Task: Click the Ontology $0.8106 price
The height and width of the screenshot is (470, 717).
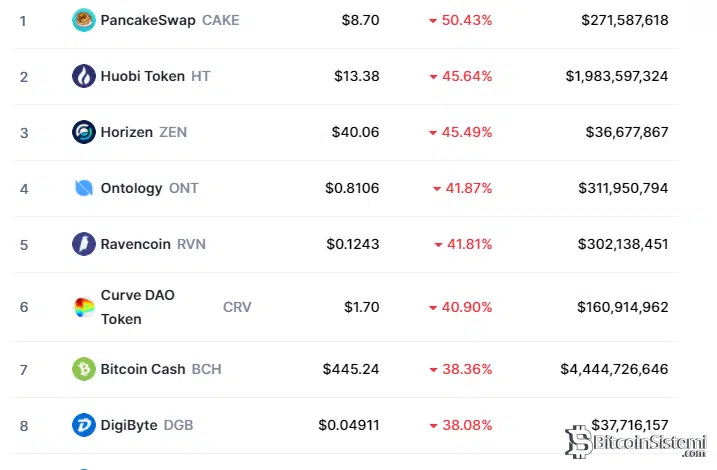Action: pos(352,188)
